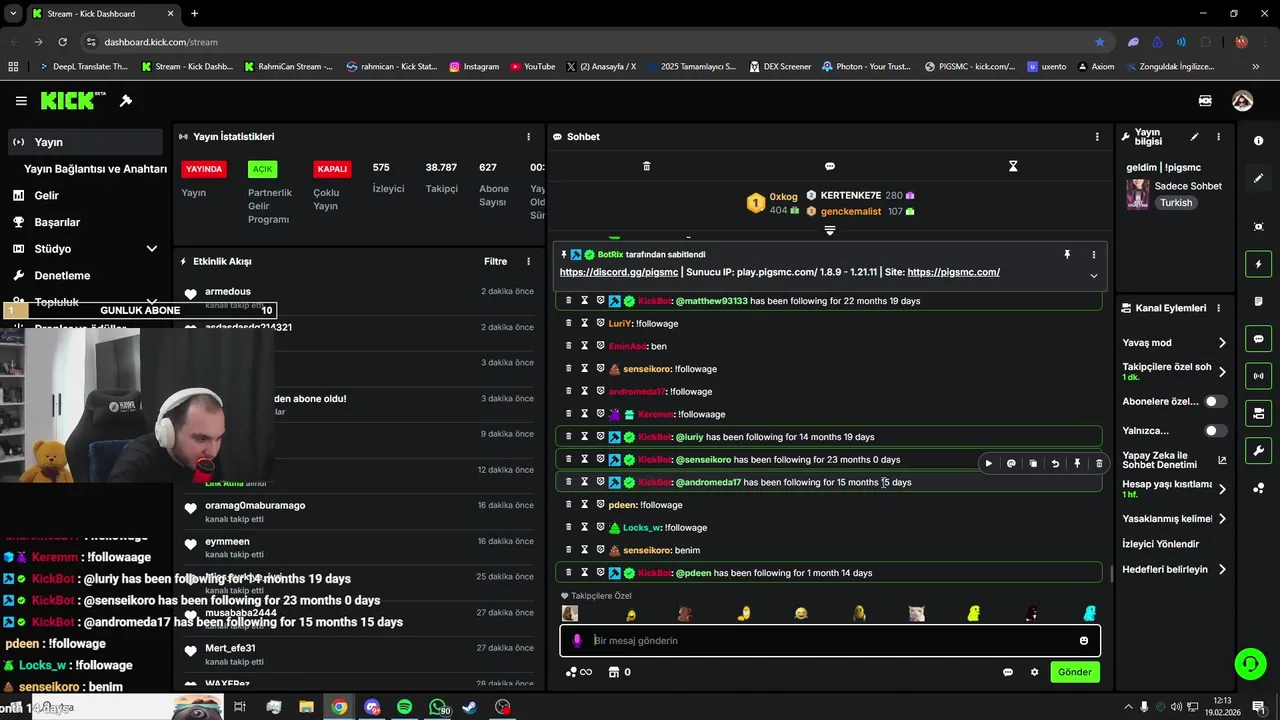
Task: Delete message via hover toolbar trash icon
Action: pyautogui.click(x=1099, y=464)
